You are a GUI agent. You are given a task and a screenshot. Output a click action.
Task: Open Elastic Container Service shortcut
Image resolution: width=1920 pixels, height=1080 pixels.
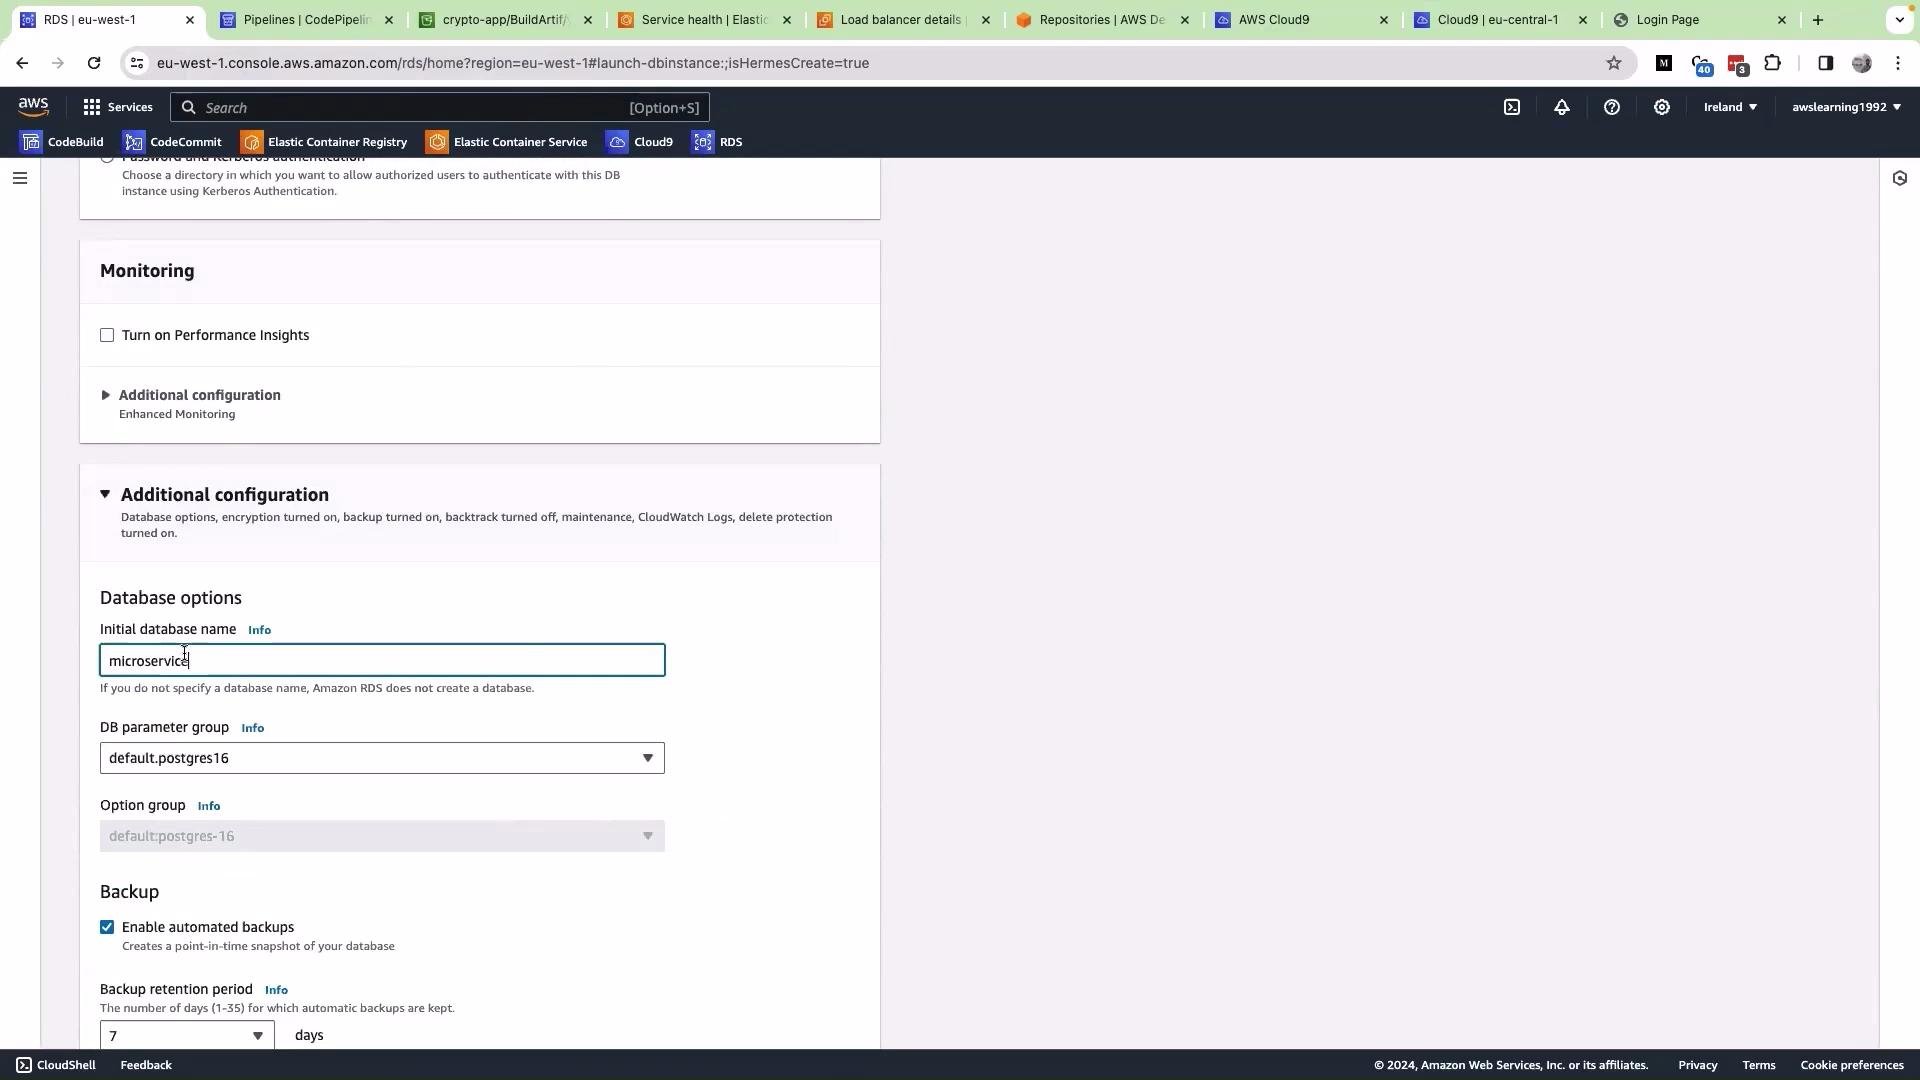pyautogui.click(x=507, y=142)
